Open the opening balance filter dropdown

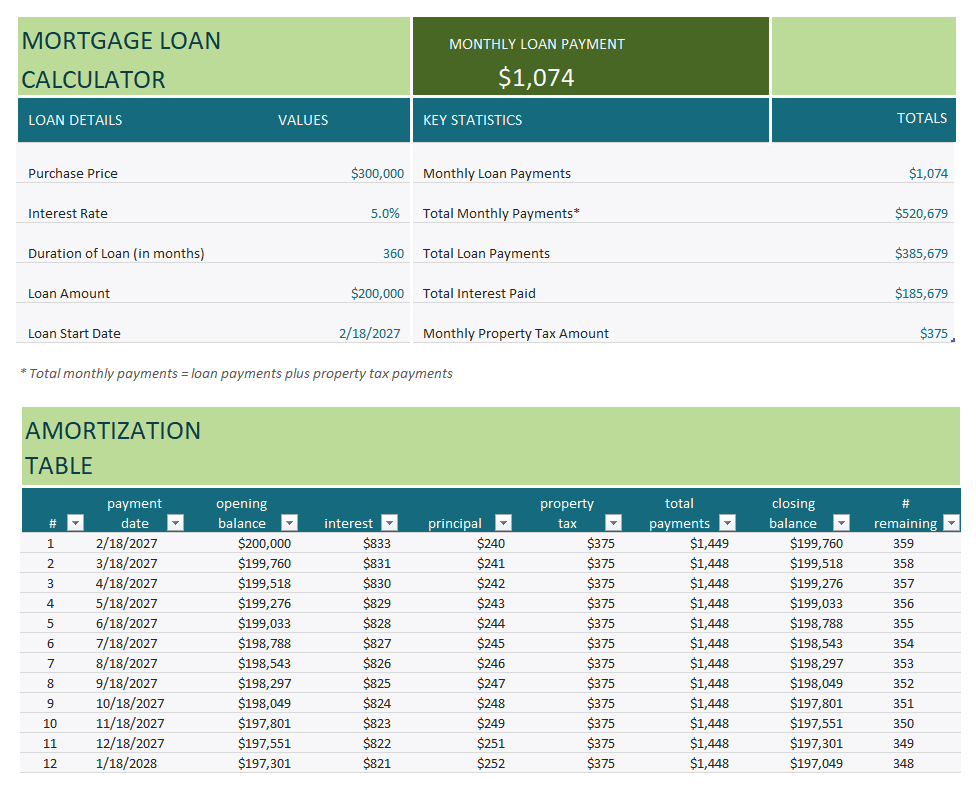pos(289,523)
